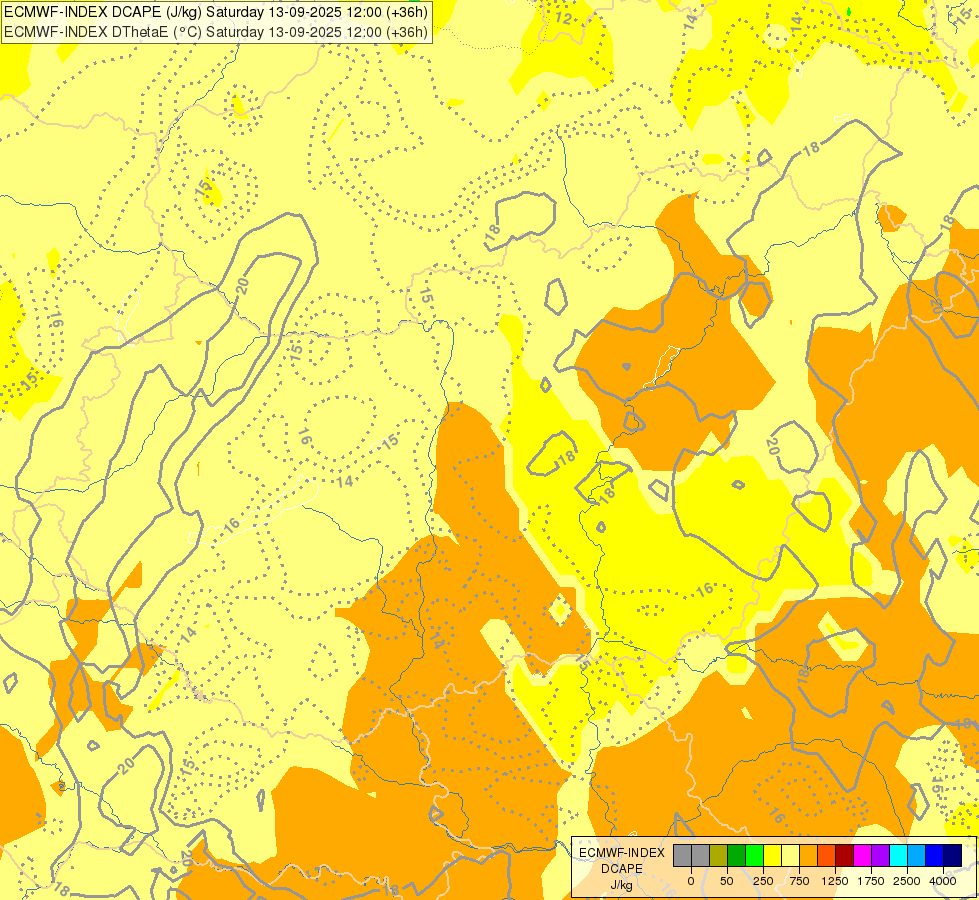
Task: Click the J/kg unit label in legend
Action: coord(621,885)
